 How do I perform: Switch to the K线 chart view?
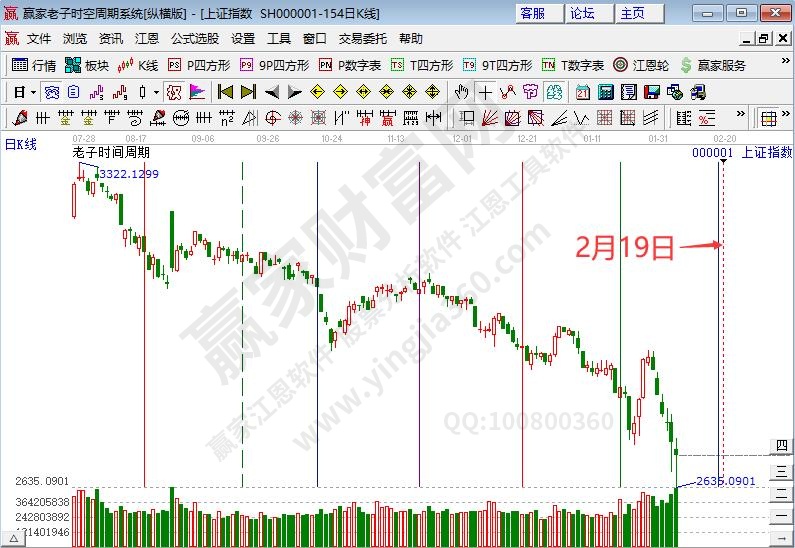[x=138, y=65]
